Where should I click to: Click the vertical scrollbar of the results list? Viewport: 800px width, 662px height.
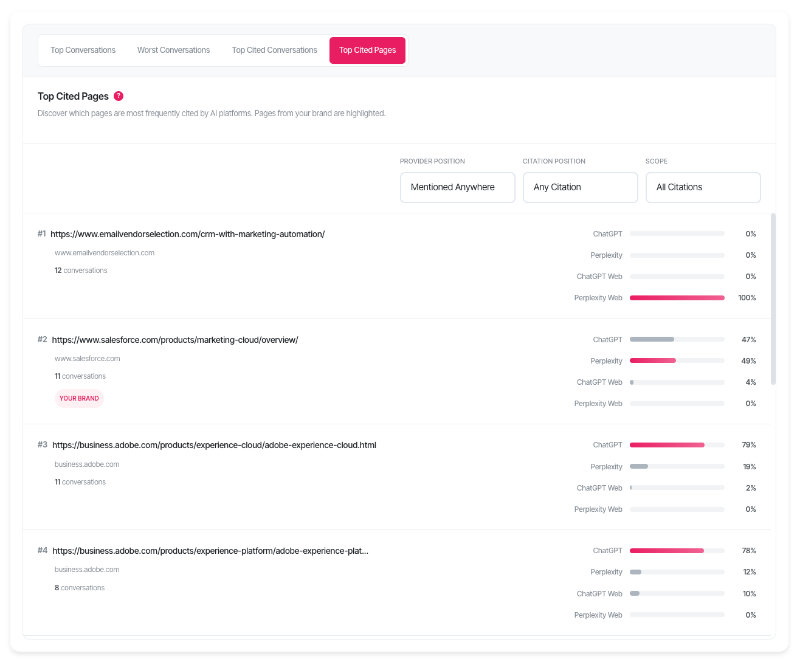click(773, 299)
